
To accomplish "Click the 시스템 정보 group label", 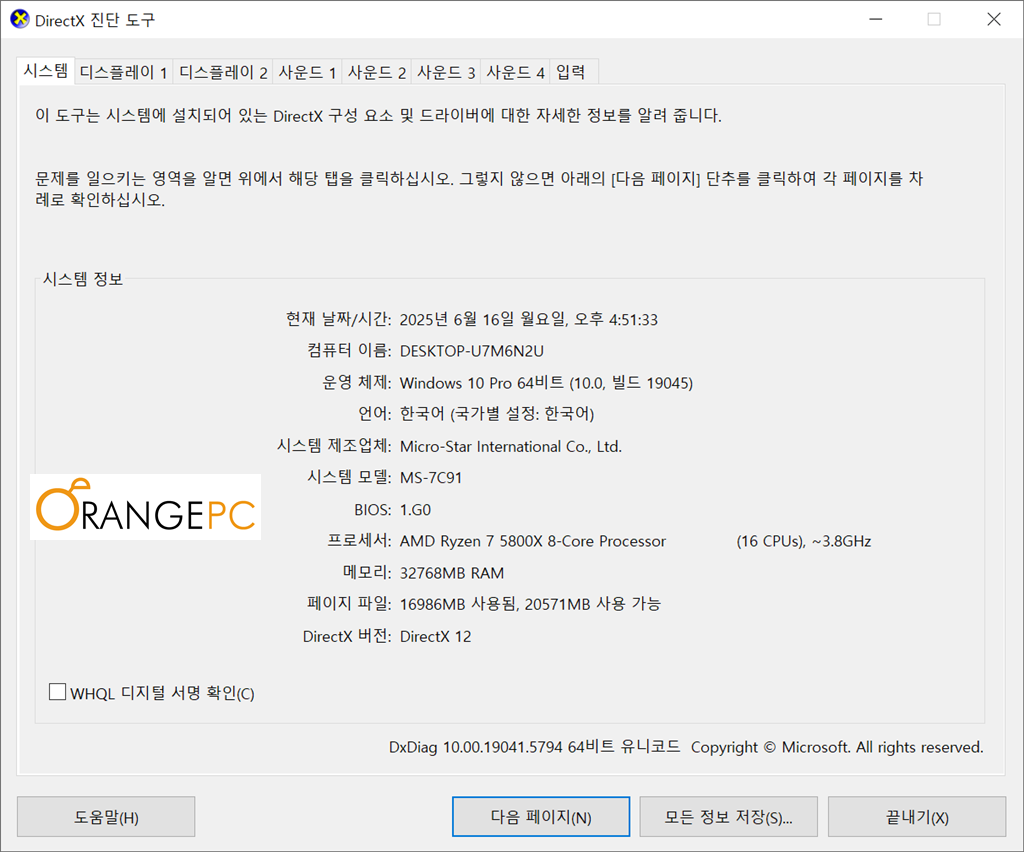I will tap(83, 279).
